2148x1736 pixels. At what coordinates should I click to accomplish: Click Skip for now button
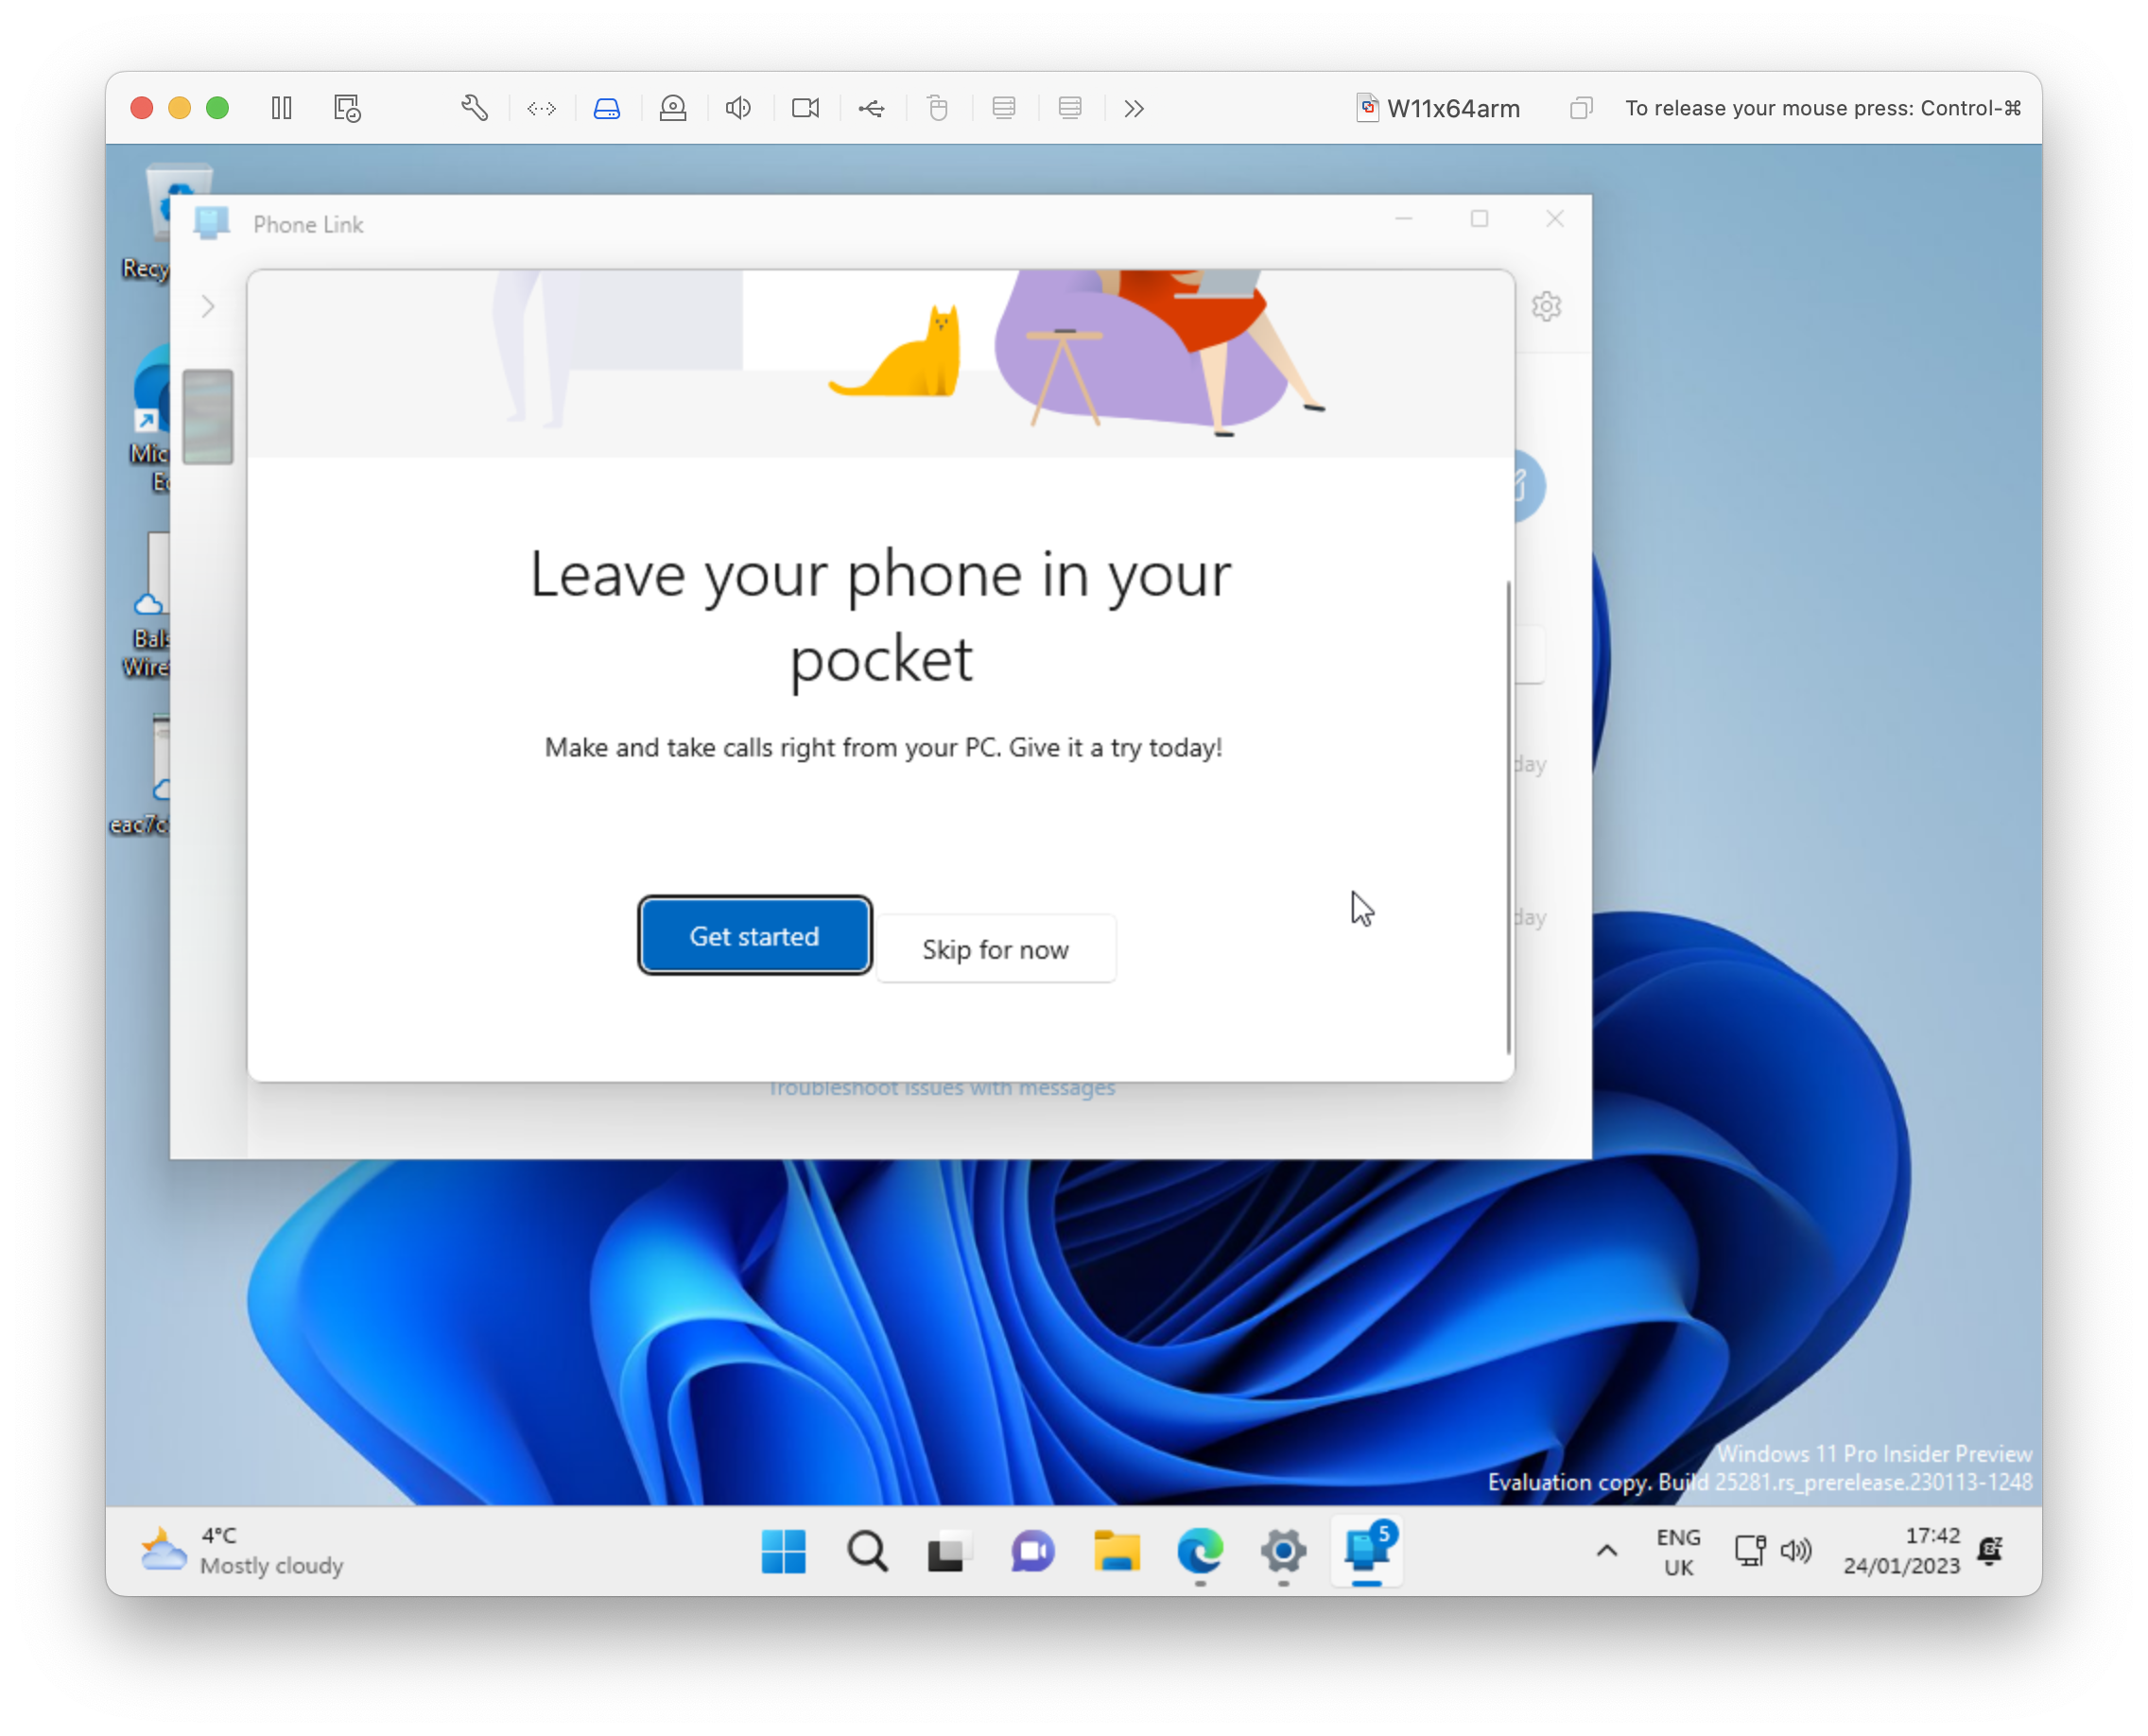995,949
